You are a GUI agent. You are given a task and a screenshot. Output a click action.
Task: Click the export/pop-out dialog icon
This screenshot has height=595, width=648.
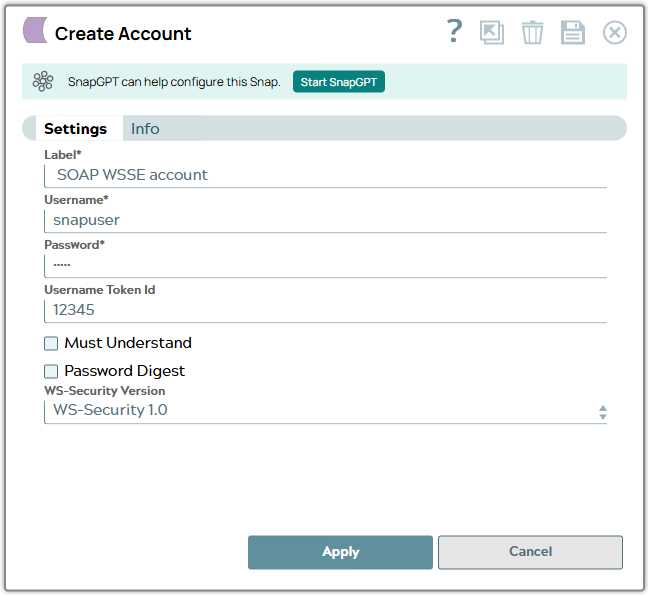(x=492, y=32)
